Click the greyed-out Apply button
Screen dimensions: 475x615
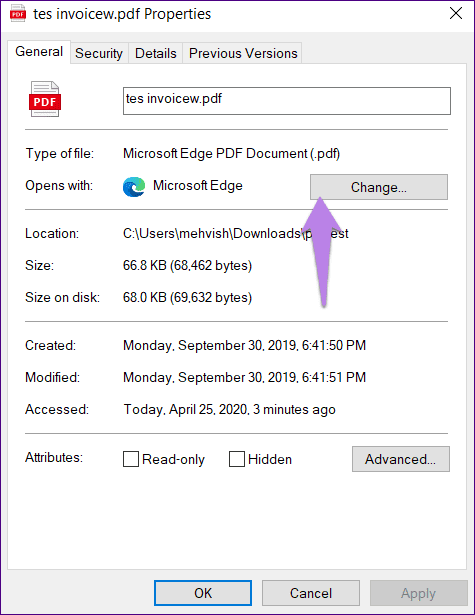tap(419, 593)
